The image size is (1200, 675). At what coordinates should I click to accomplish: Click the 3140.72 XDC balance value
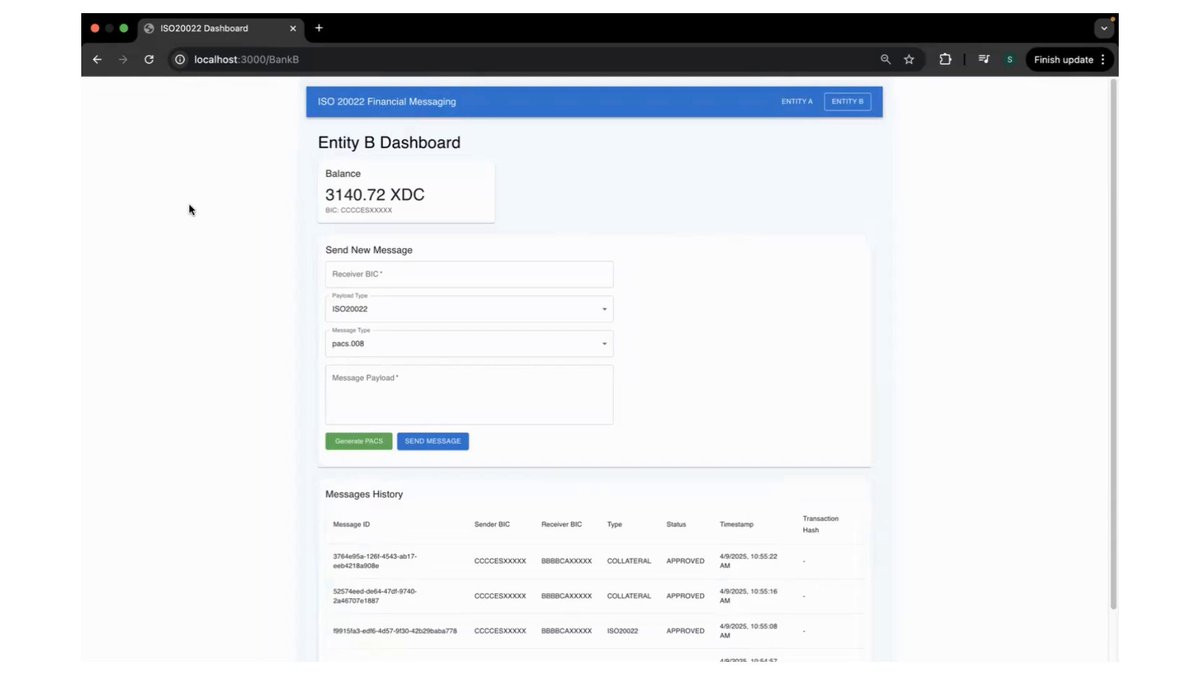pos(375,194)
